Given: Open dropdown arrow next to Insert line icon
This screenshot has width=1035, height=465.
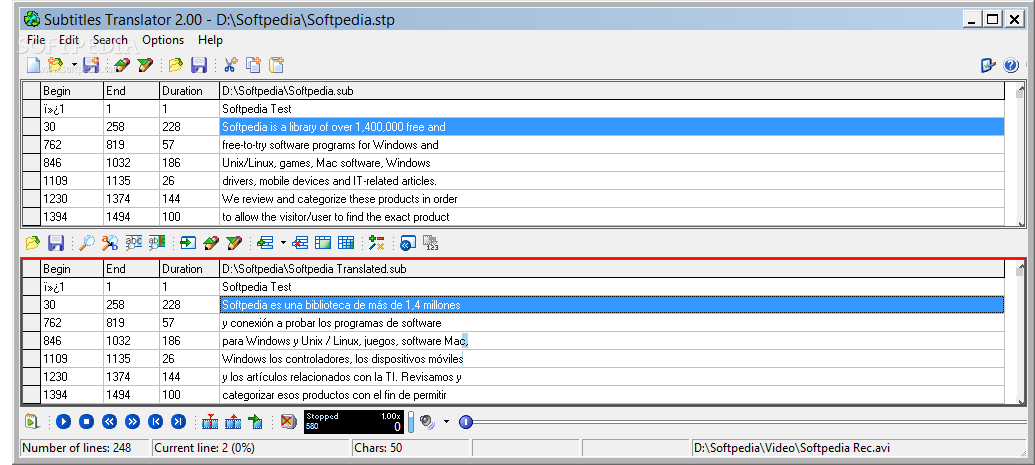Looking at the screenshot, I should tap(284, 243).
